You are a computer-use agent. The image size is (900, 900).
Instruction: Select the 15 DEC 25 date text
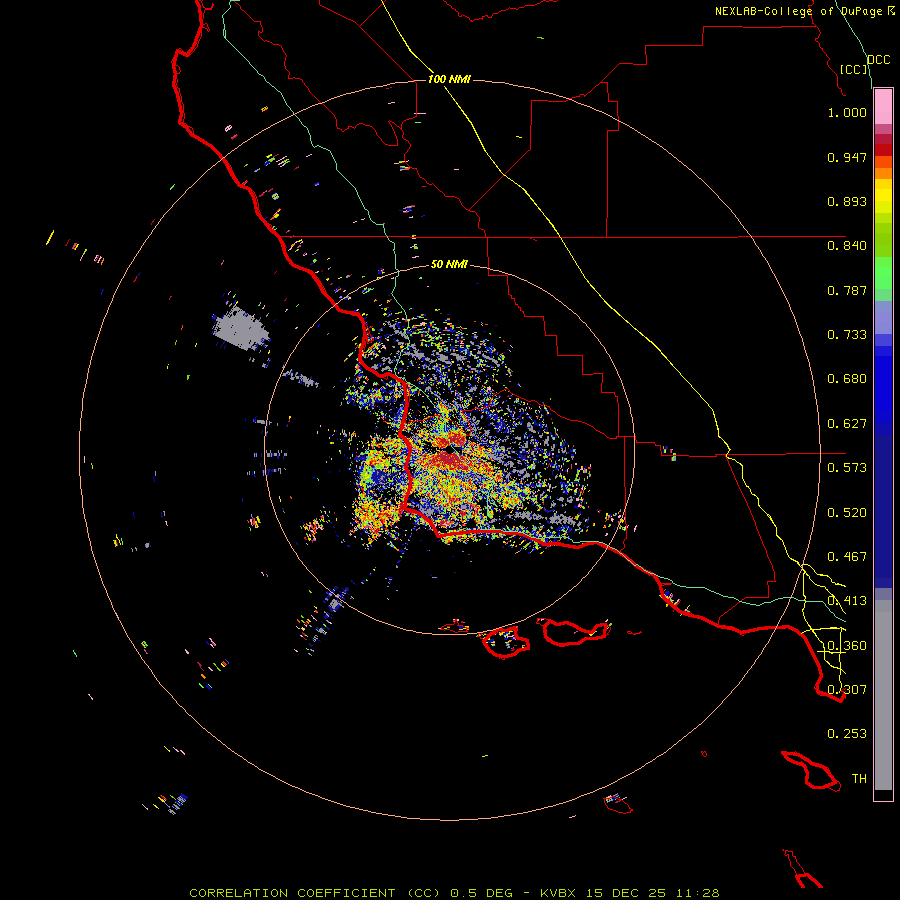[626, 893]
